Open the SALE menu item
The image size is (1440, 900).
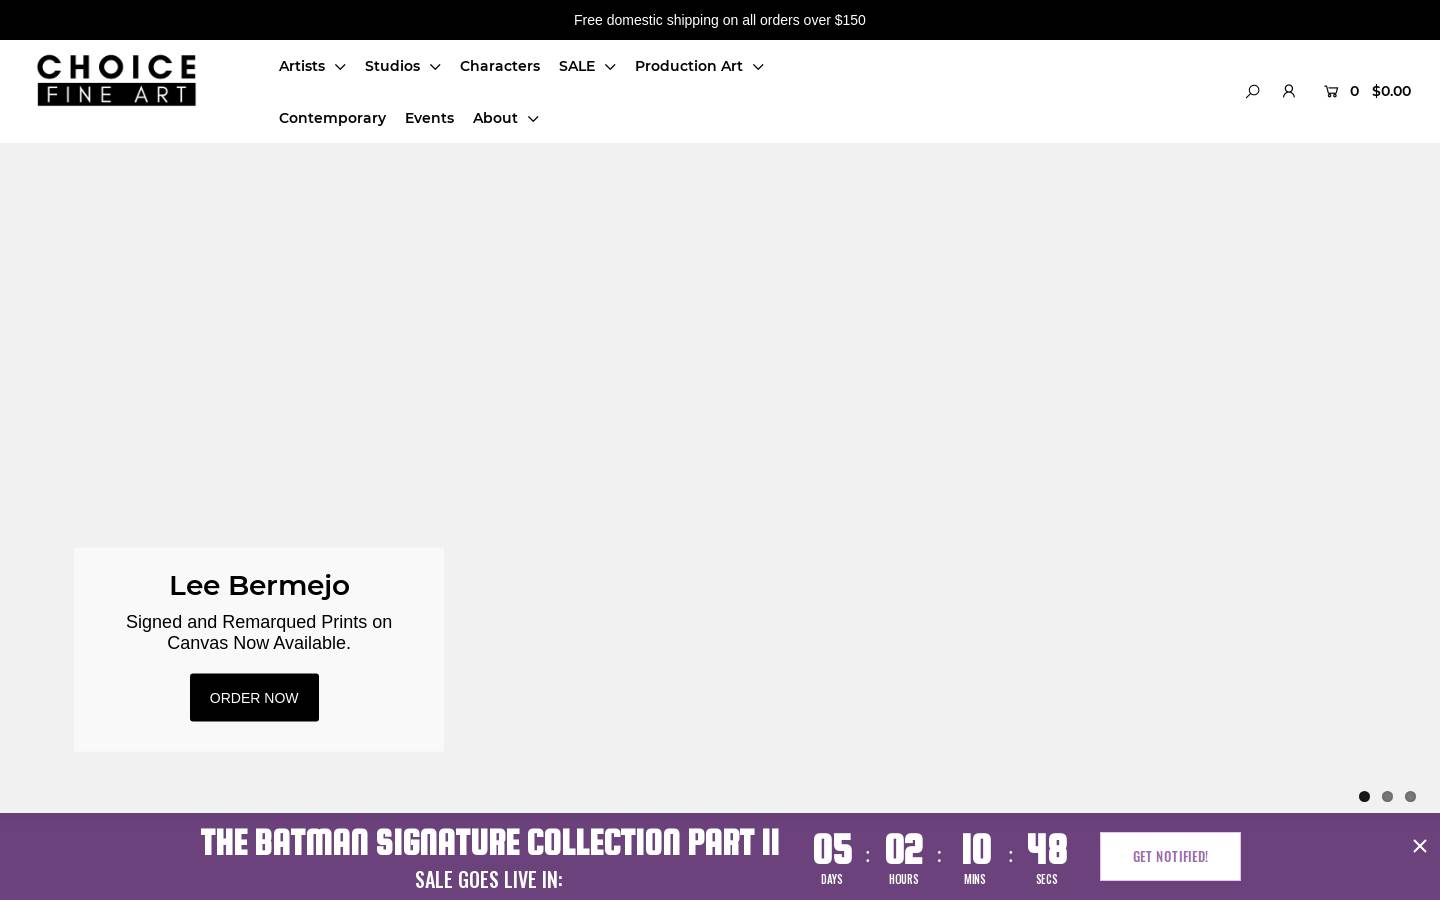[x=577, y=66]
